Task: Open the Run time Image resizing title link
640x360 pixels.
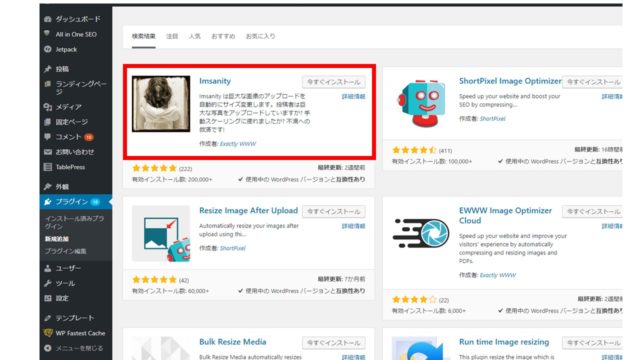Action: click(x=504, y=342)
